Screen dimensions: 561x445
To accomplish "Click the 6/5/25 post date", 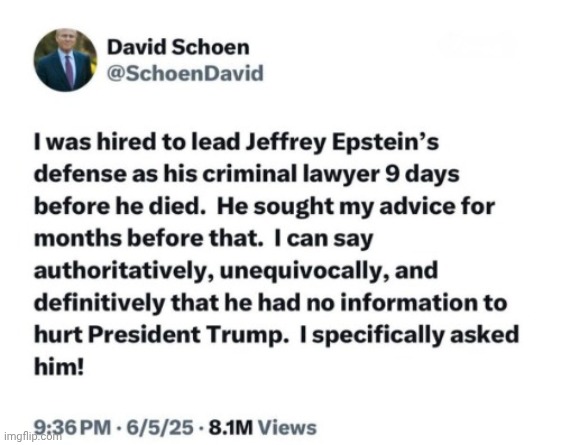I will pos(160,427).
